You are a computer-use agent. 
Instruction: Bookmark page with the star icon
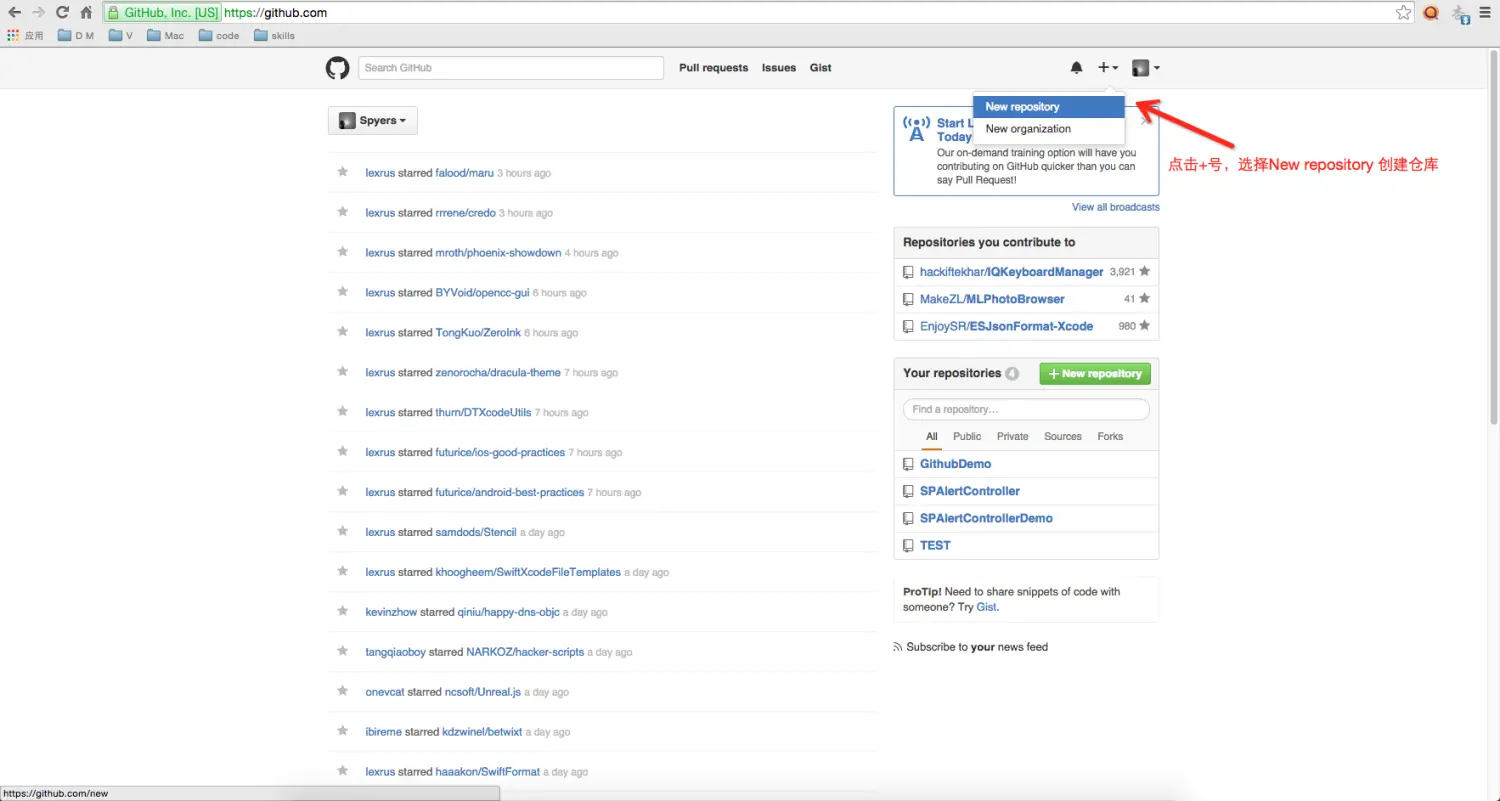[1404, 13]
